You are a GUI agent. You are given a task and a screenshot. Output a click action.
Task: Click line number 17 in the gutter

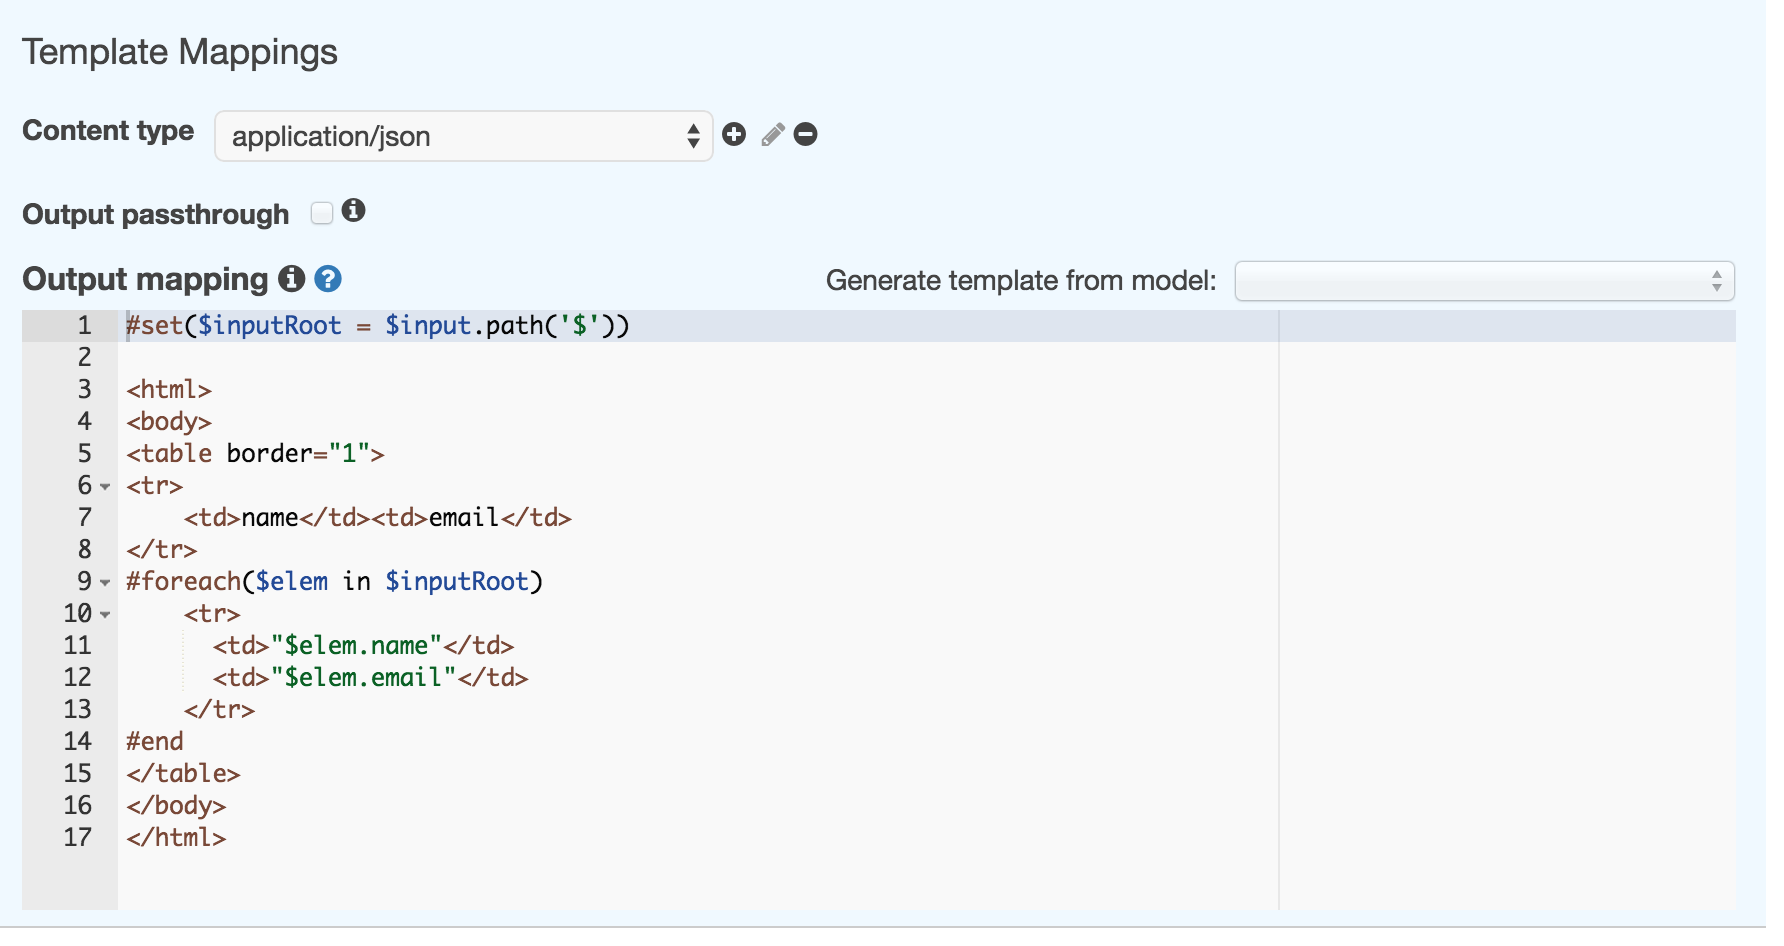[78, 838]
